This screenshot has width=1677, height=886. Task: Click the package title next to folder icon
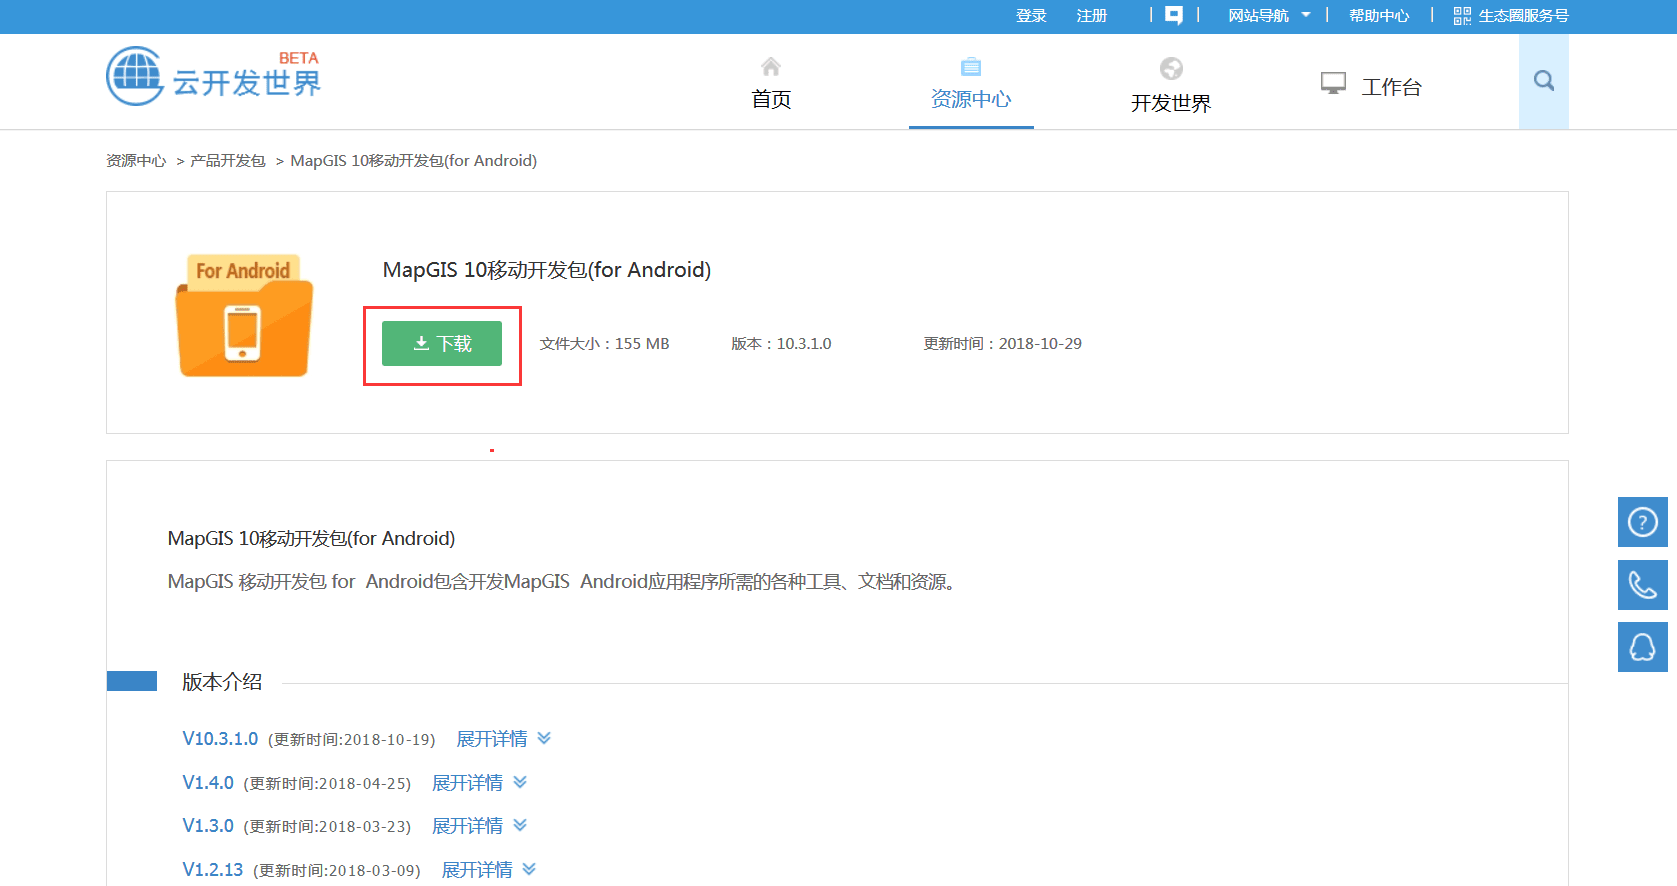(x=547, y=270)
